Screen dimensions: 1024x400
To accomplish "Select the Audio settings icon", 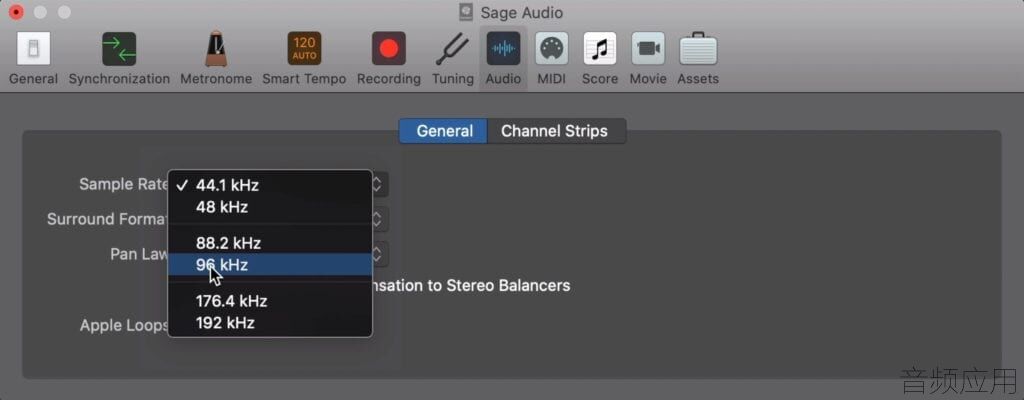I will pyautogui.click(x=503, y=49).
